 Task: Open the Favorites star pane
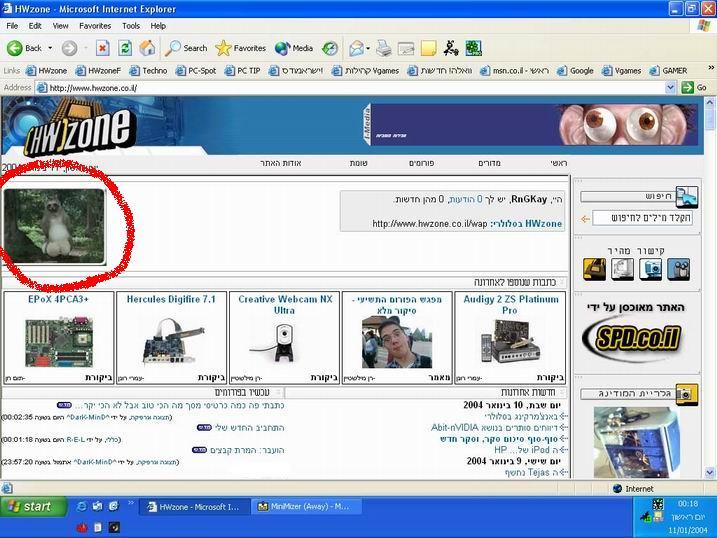[241, 48]
